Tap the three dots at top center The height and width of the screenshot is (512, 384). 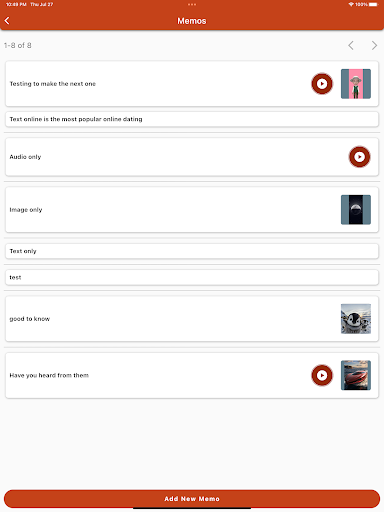(192, 4)
